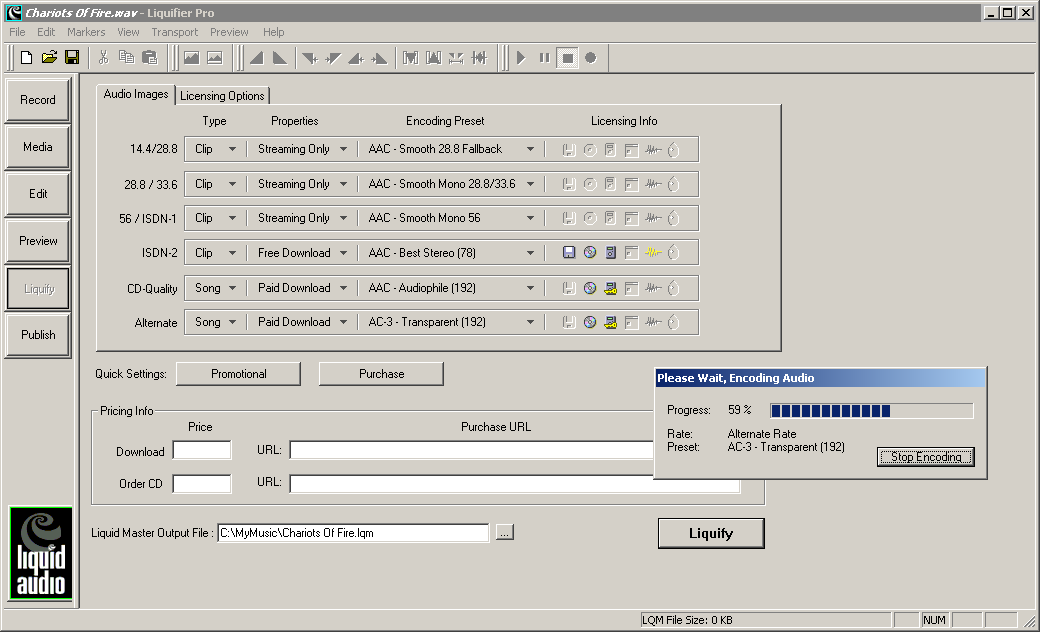This screenshot has width=1040, height=632.
Task: Open Properties dropdown for 28.8 / 33.6 row
Action: 343,184
